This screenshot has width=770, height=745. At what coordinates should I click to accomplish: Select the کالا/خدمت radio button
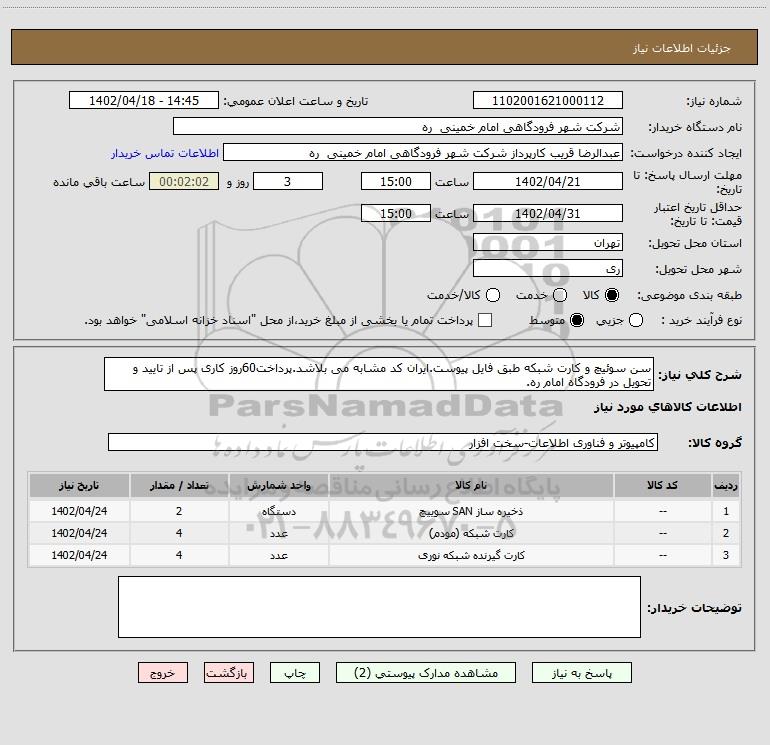click(493, 295)
